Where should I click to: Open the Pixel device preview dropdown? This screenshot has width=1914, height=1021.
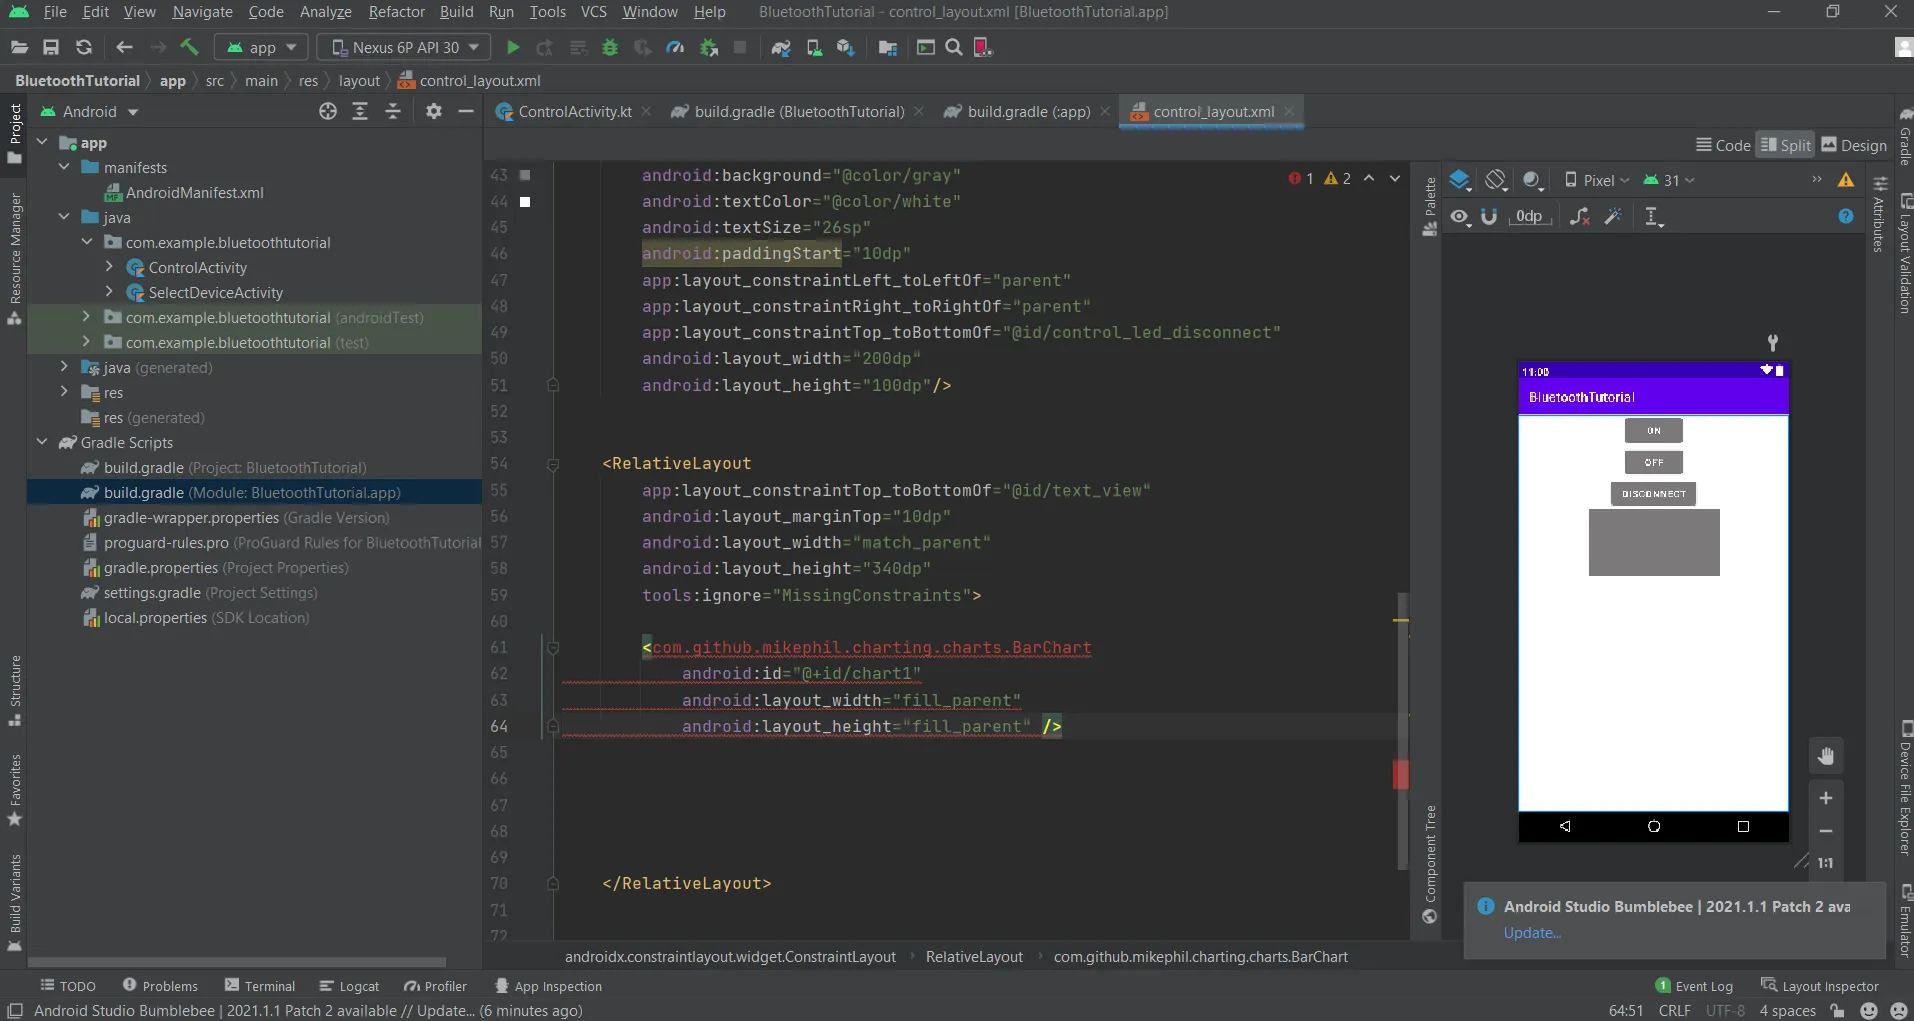pyautogui.click(x=1597, y=180)
